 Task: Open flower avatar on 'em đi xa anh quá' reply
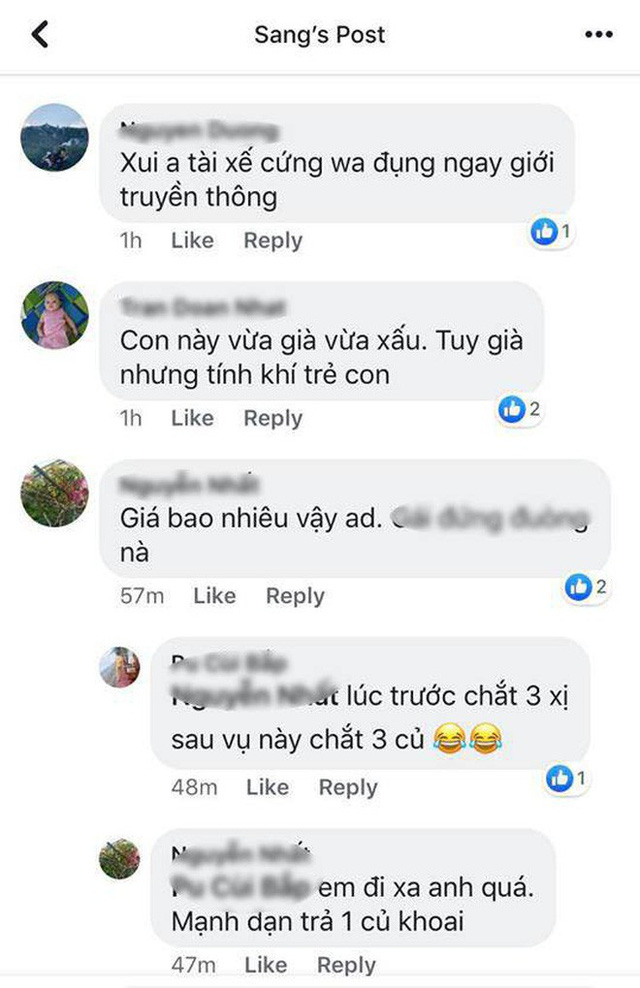click(x=120, y=858)
